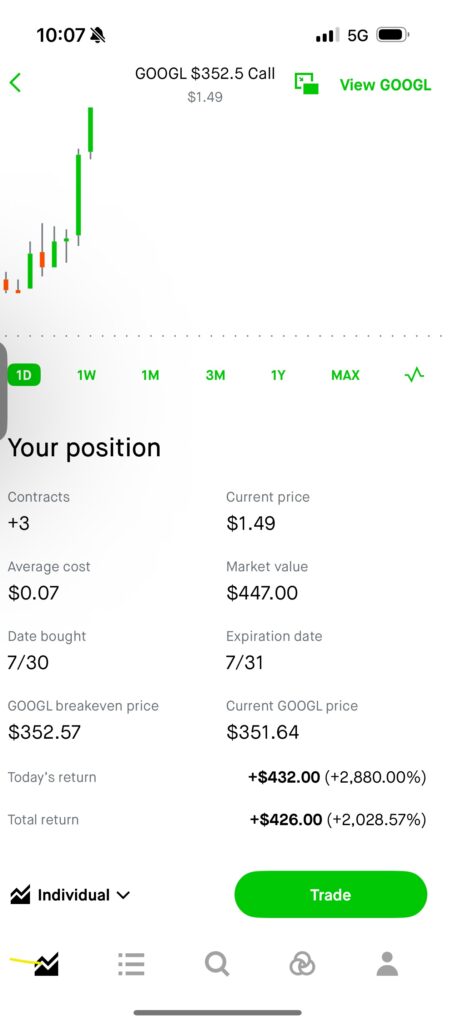Expand the Individual account dropdown
Viewport: 453px width, 1024px height.
[x=70, y=895]
